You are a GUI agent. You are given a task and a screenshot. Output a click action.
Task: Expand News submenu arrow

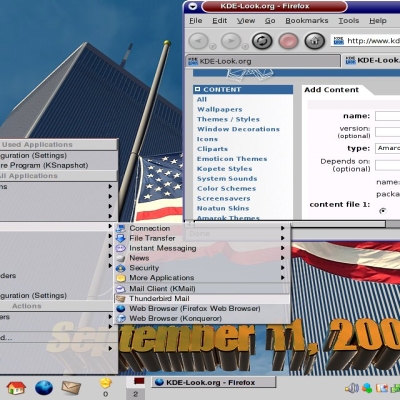click(x=283, y=258)
